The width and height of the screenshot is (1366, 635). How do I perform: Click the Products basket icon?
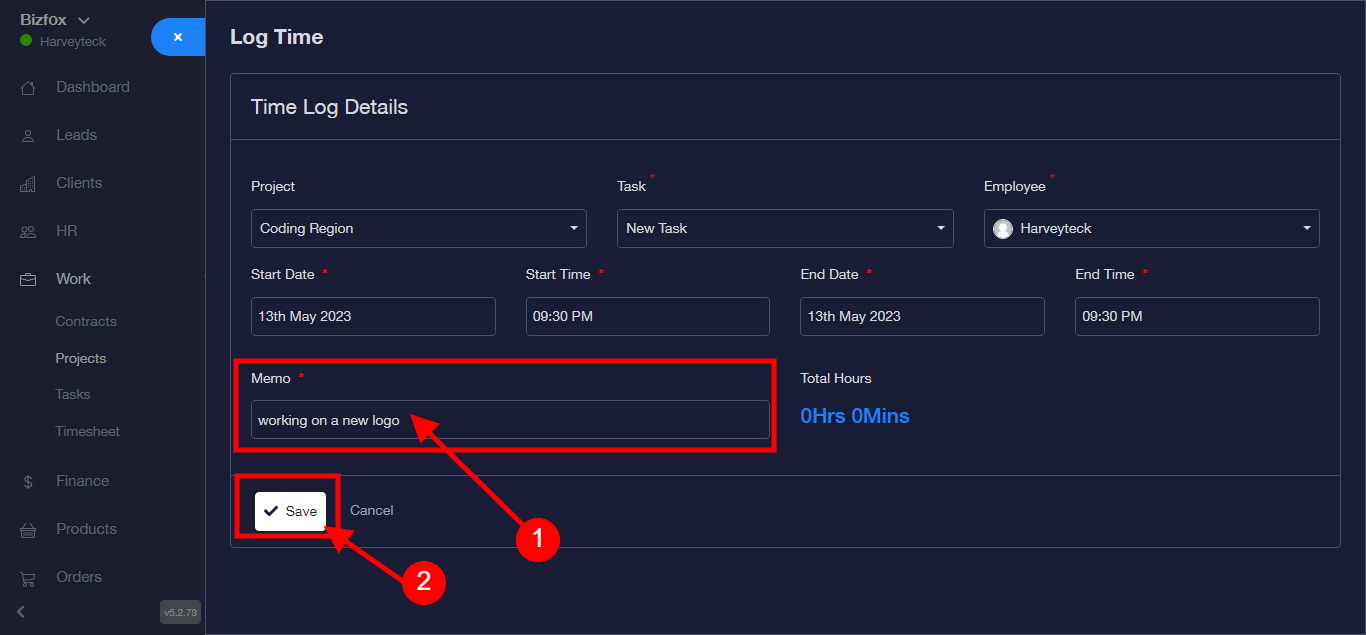point(28,530)
